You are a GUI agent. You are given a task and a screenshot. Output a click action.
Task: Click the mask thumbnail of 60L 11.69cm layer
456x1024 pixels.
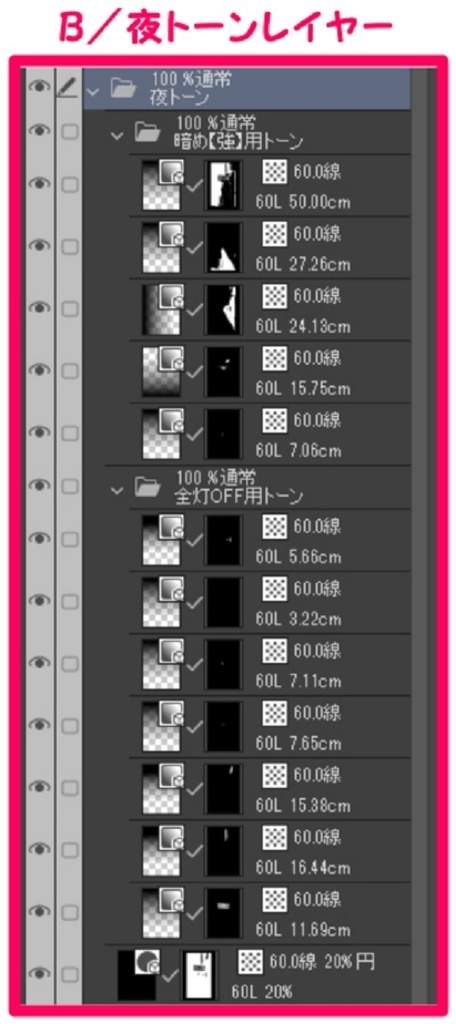tap(223, 912)
